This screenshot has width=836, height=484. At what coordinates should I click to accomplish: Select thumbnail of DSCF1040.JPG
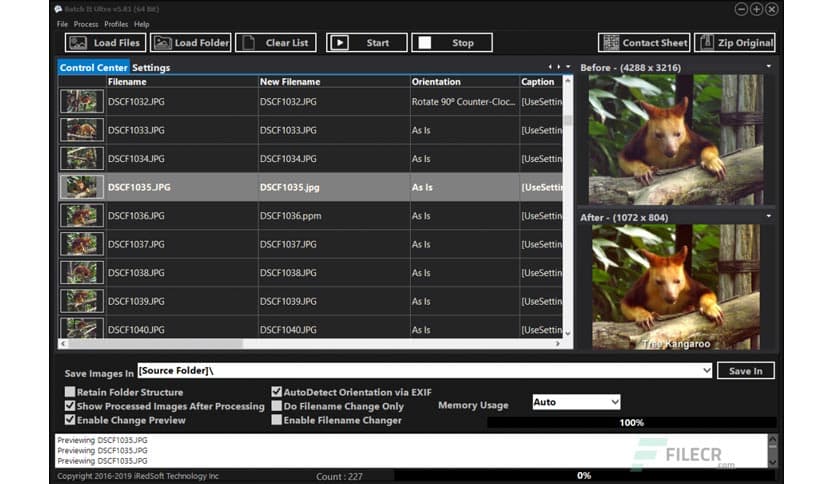(x=82, y=328)
